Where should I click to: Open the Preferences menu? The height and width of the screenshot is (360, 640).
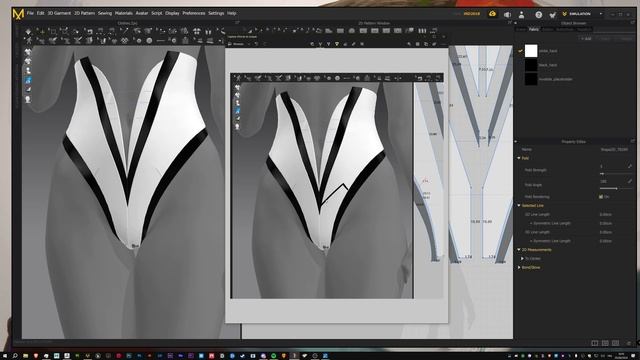[x=193, y=13]
